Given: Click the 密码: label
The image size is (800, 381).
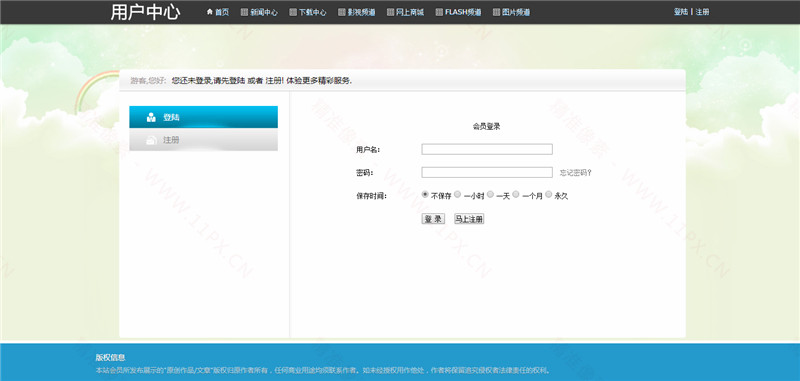Looking at the screenshot, I should 364,173.
